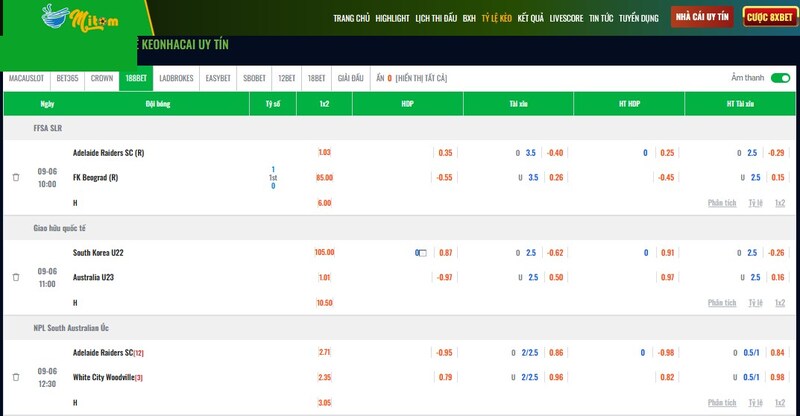Click the 0.98 HT under odds for White City Woodville

(x=778, y=377)
